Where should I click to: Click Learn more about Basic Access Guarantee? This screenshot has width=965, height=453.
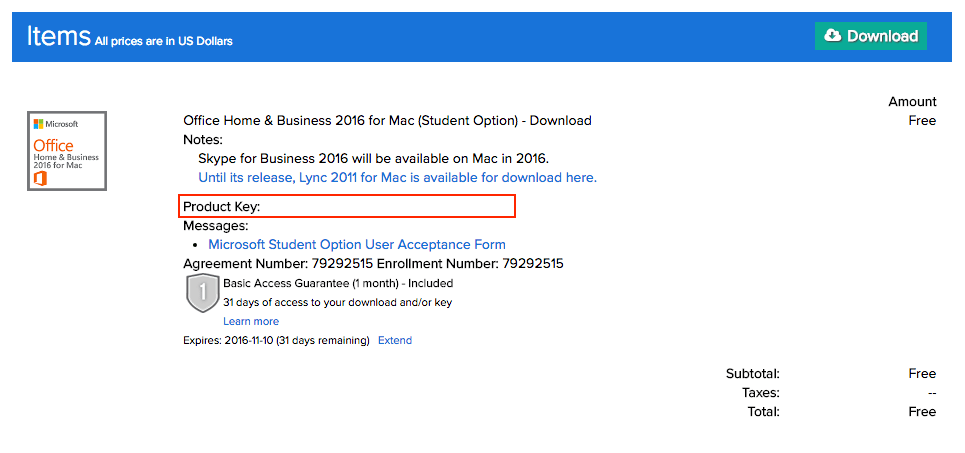(251, 321)
